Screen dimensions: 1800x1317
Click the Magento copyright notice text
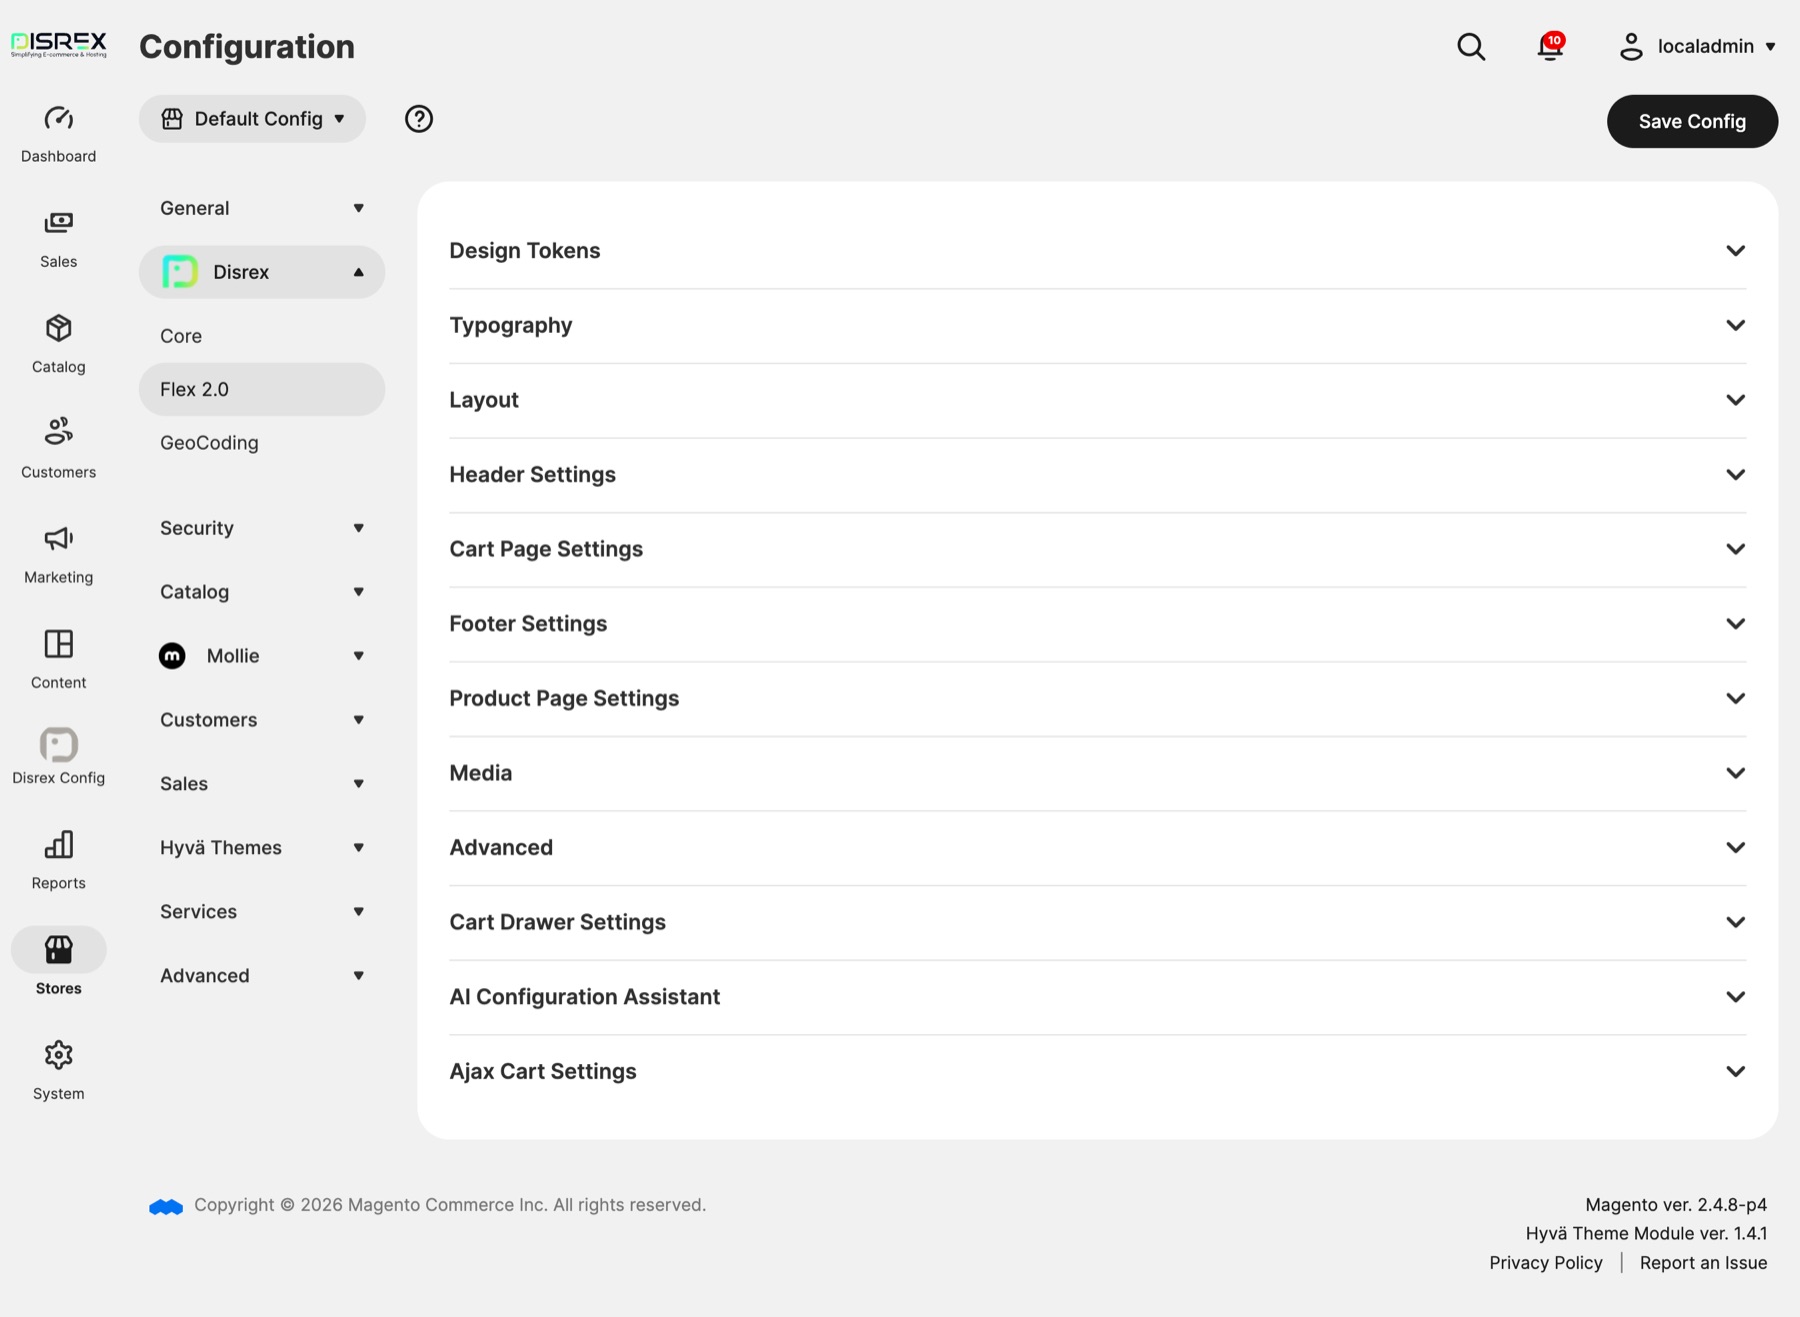[x=450, y=1205]
